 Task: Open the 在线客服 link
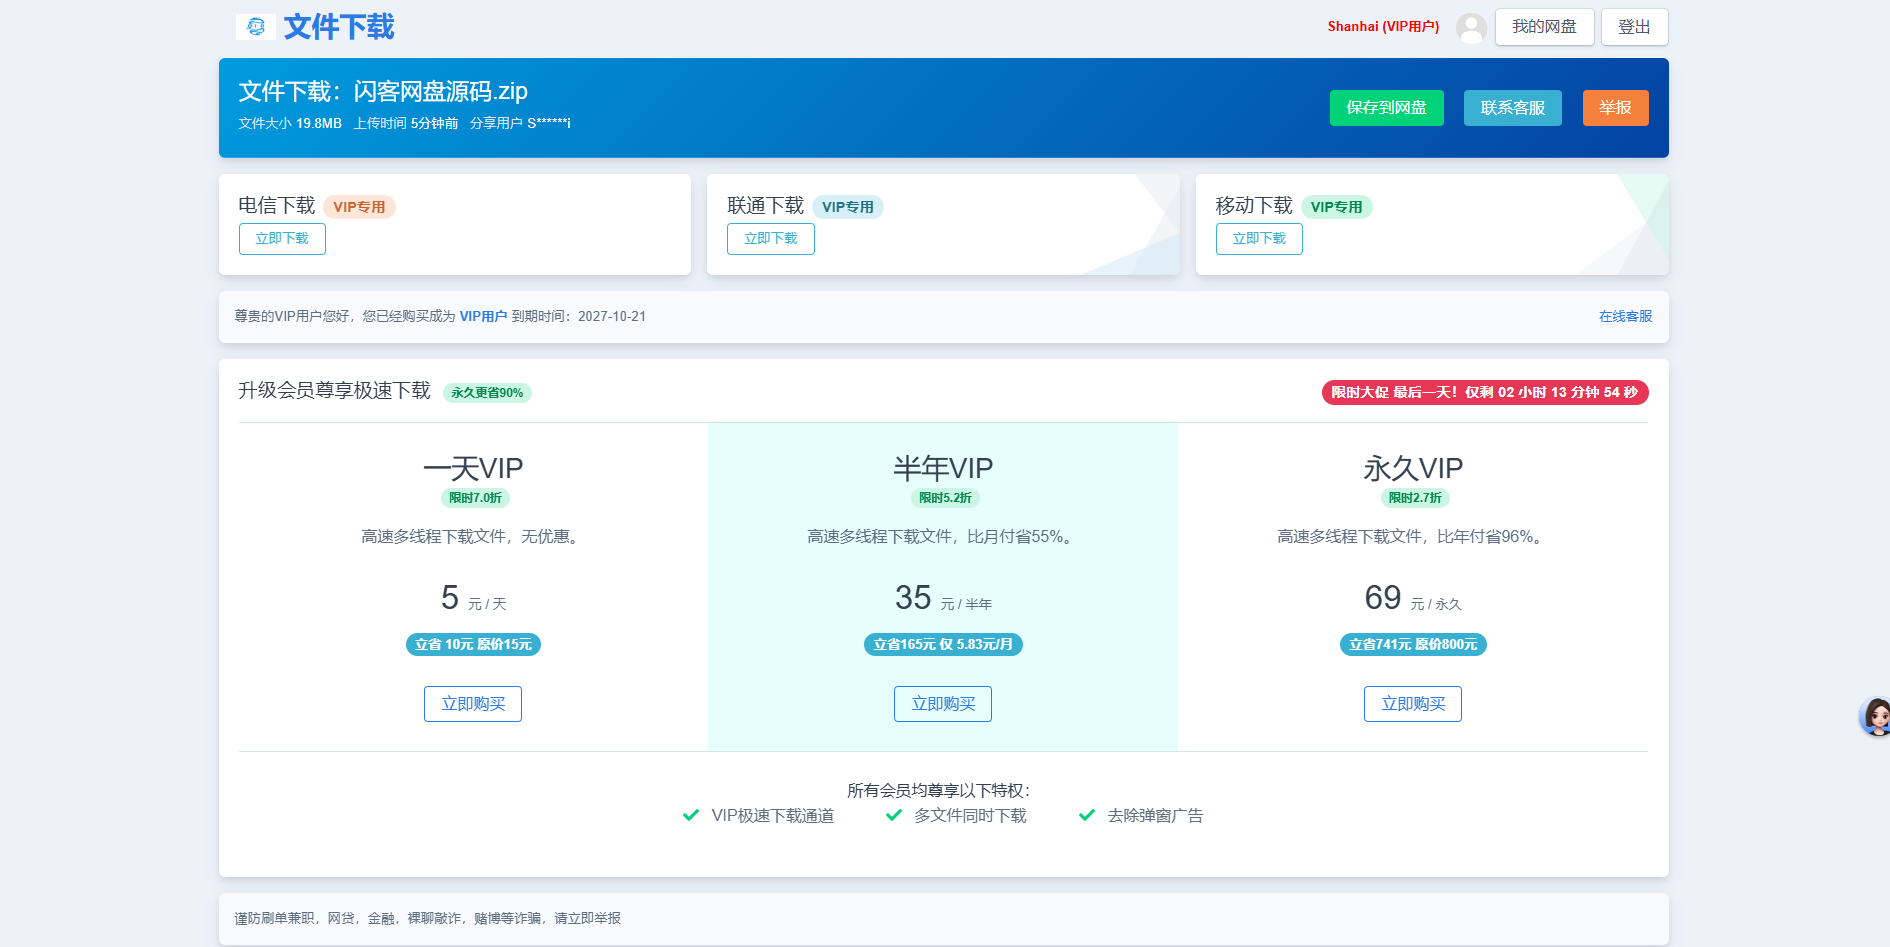pos(1625,316)
